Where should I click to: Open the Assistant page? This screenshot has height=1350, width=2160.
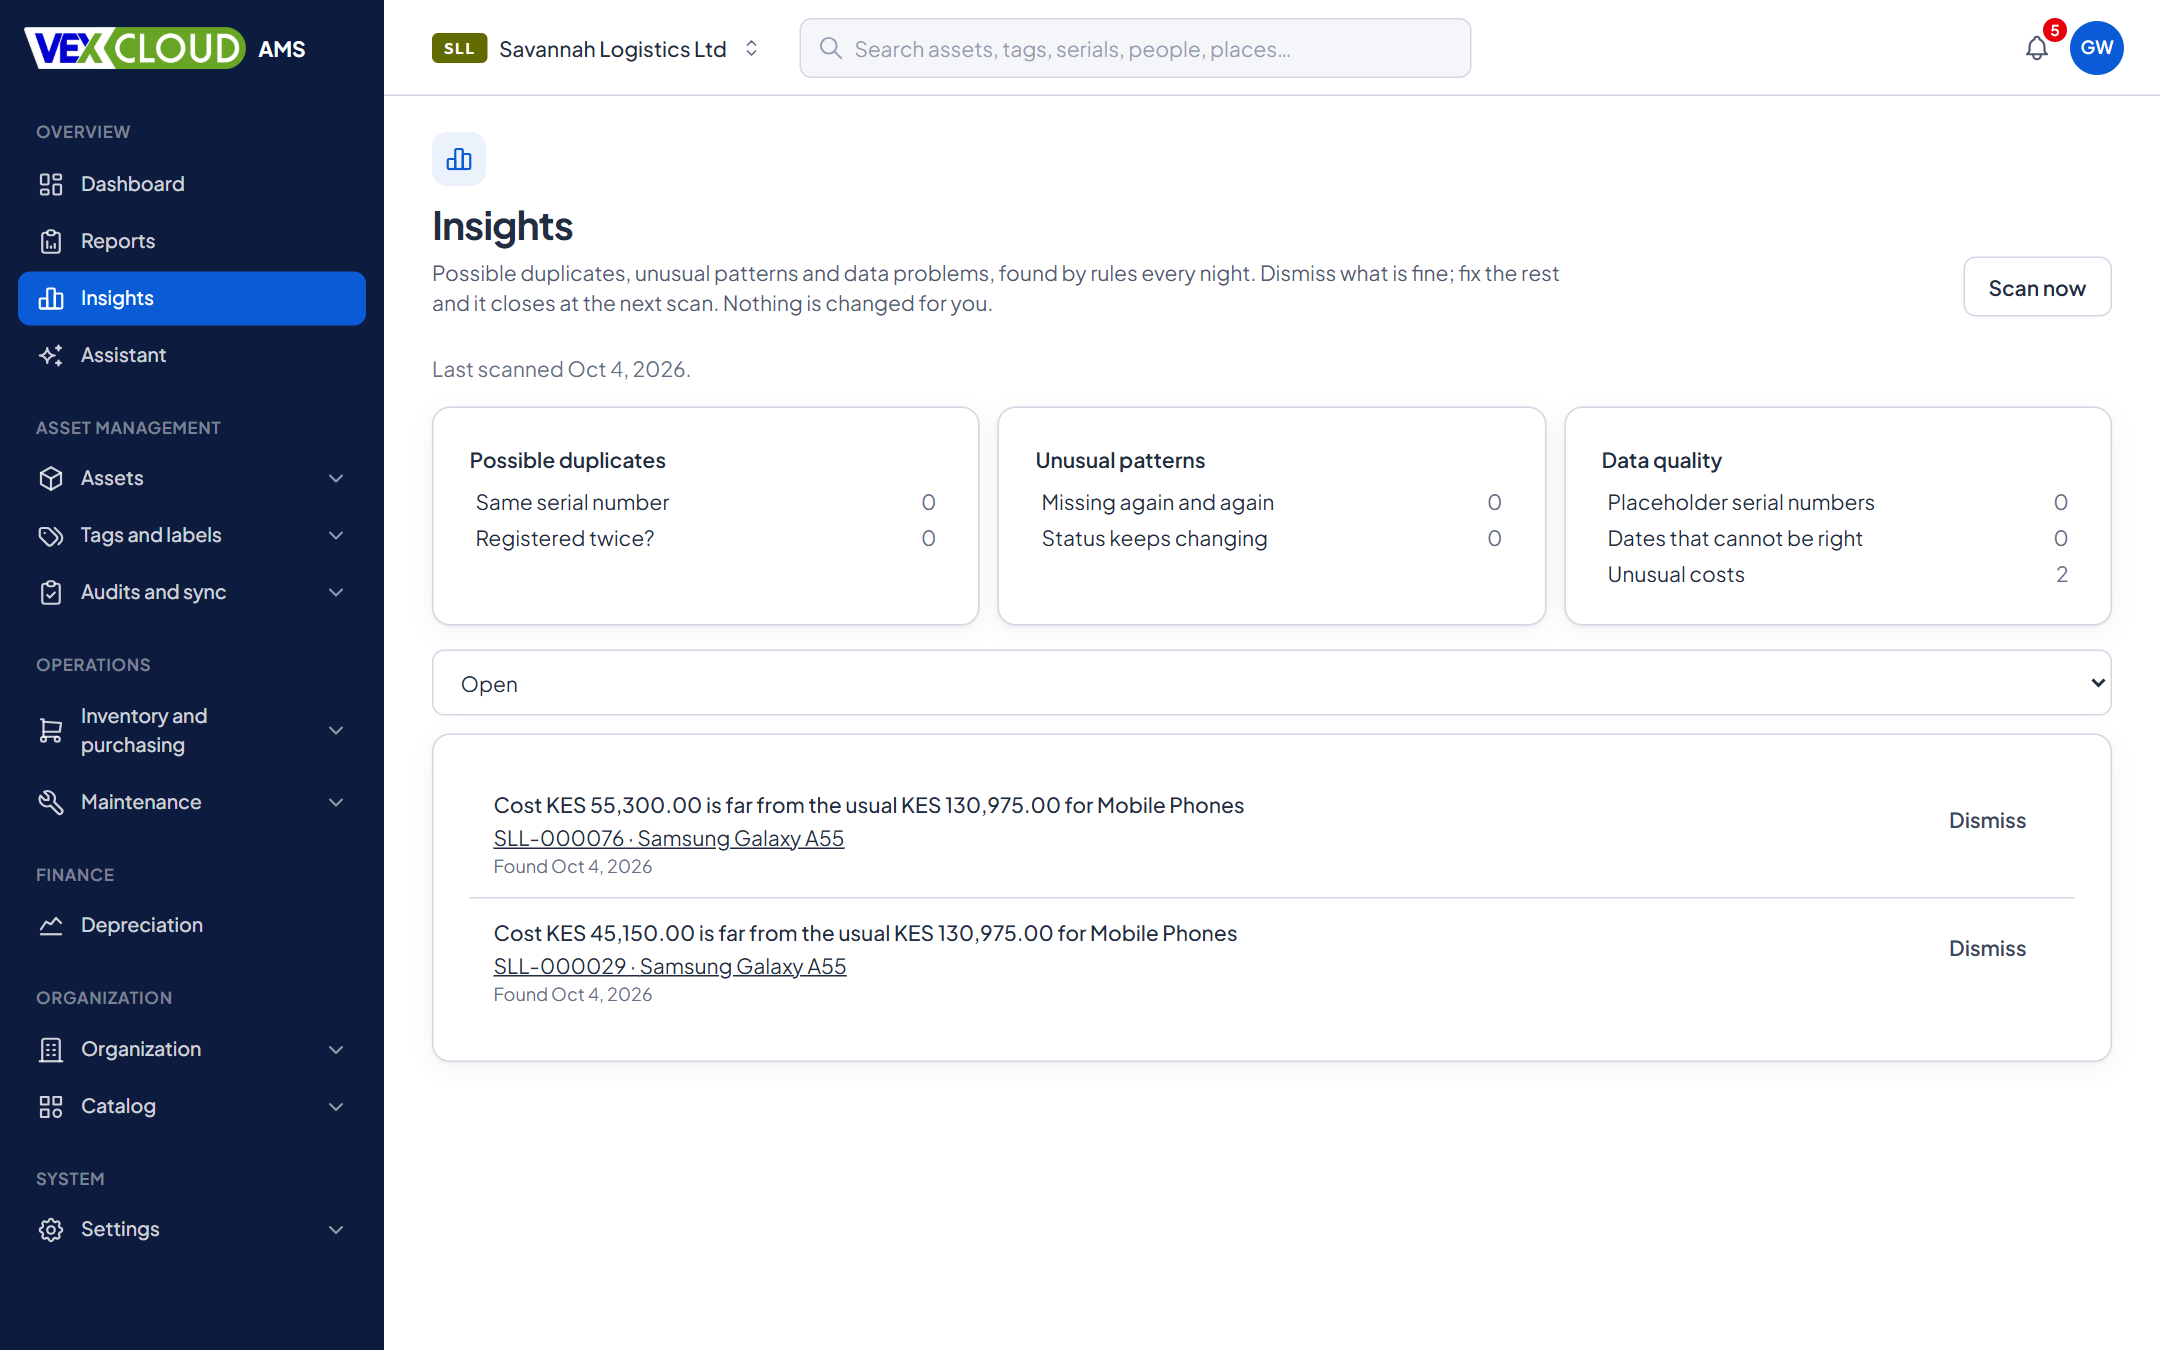[192, 355]
